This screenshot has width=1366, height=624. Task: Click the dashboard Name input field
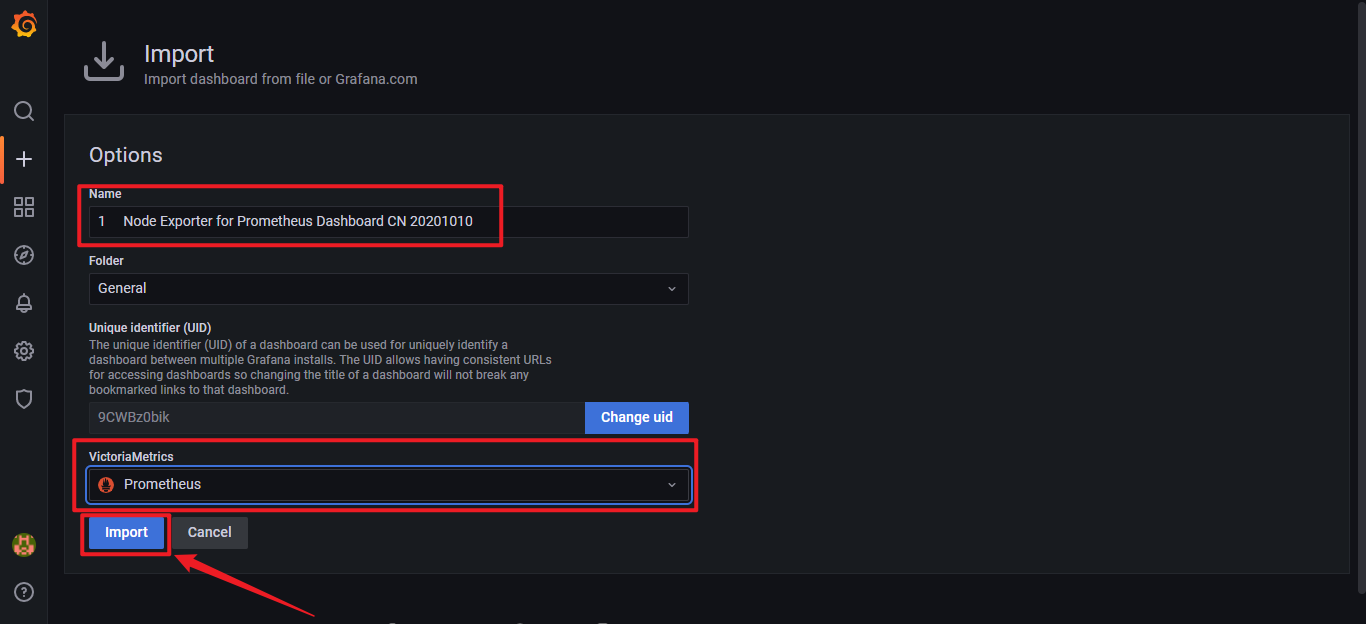[x=389, y=221]
